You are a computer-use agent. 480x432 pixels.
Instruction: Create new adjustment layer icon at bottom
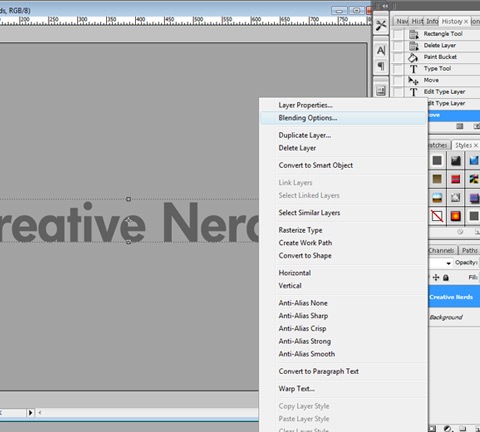point(447,428)
